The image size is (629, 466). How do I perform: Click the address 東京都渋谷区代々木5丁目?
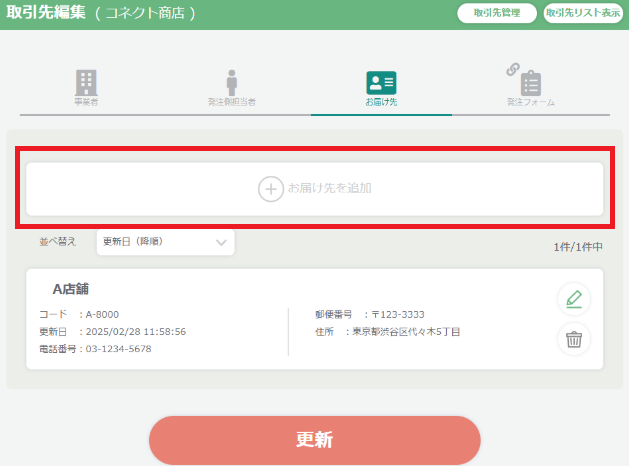(x=406, y=332)
